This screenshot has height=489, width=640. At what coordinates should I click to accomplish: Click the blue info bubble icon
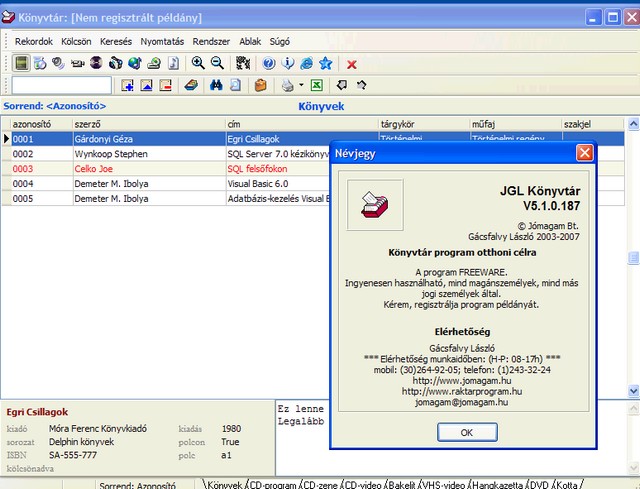click(288, 63)
